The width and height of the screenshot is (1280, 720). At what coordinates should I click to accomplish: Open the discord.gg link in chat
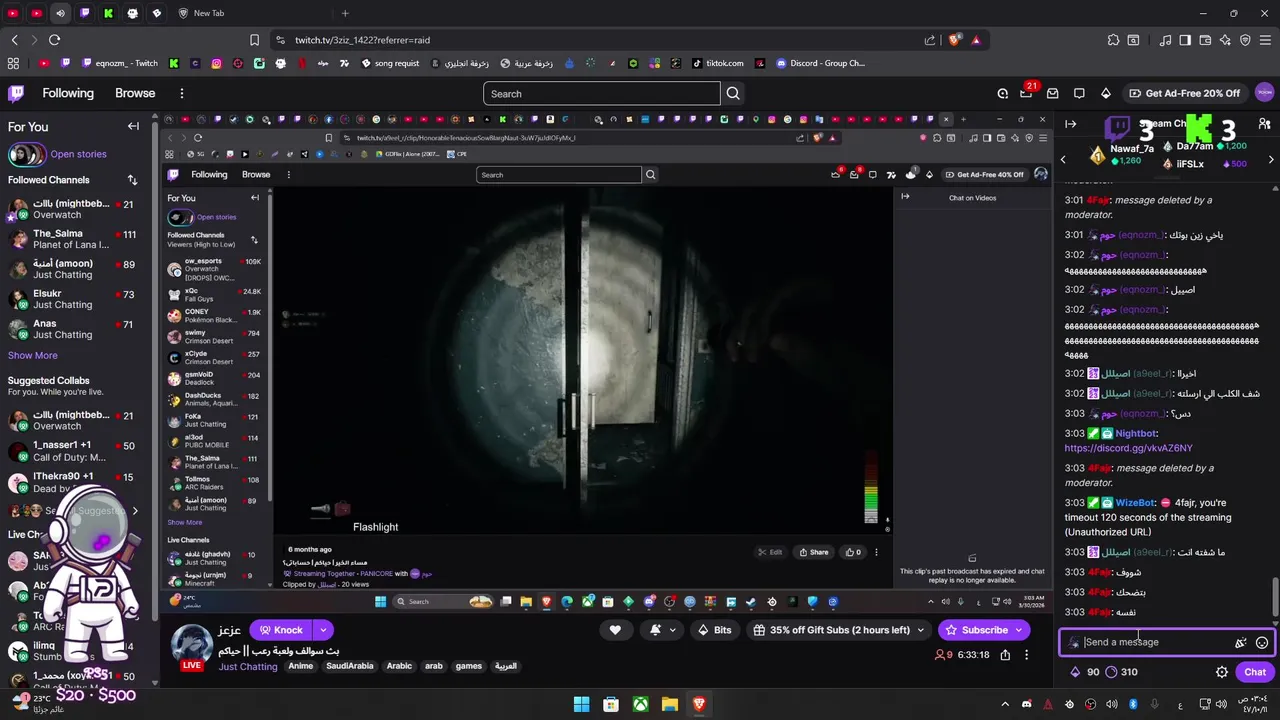1128,448
